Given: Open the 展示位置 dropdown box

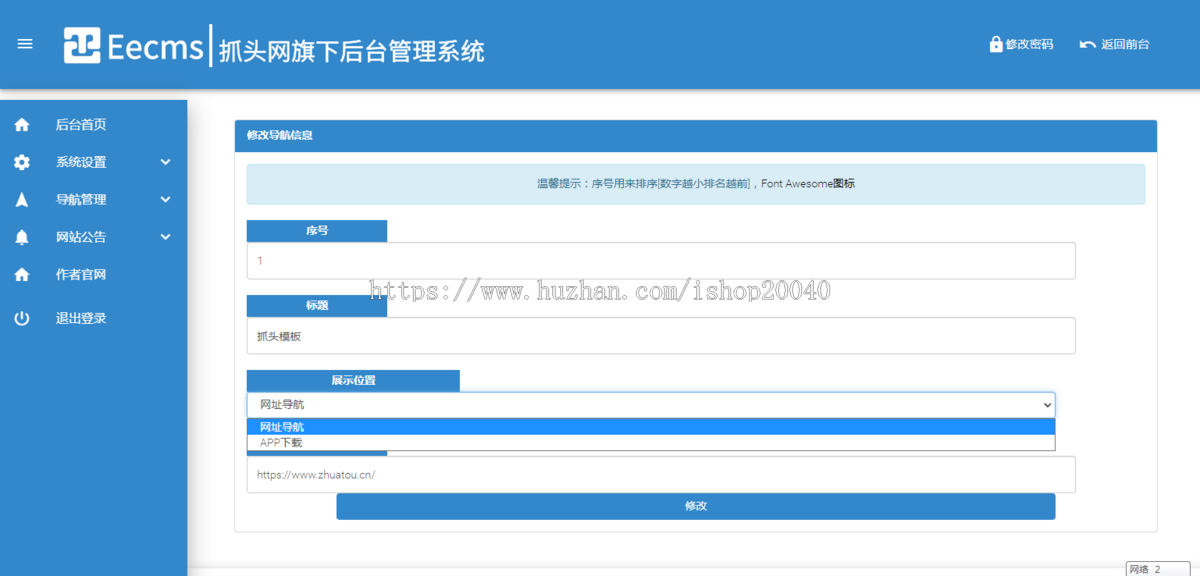Looking at the screenshot, I should pyautogui.click(x=651, y=405).
